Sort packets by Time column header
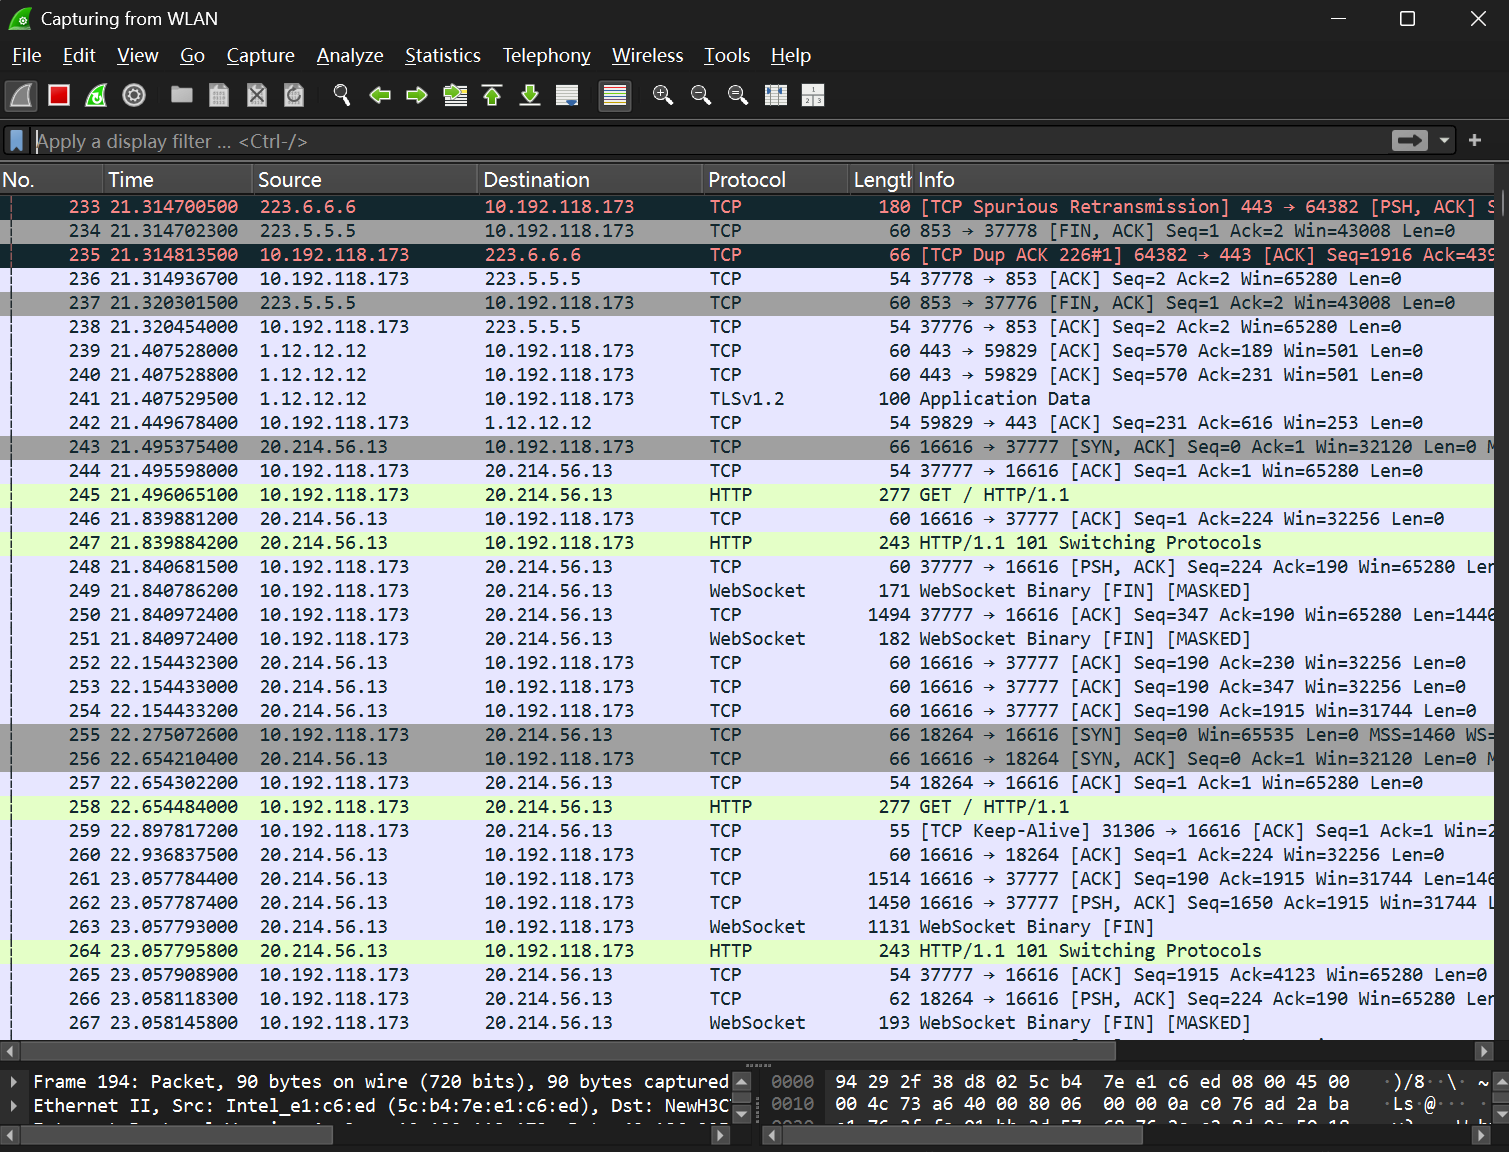Screen dimensions: 1509x1152 pyautogui.click(x=178, y=180)
